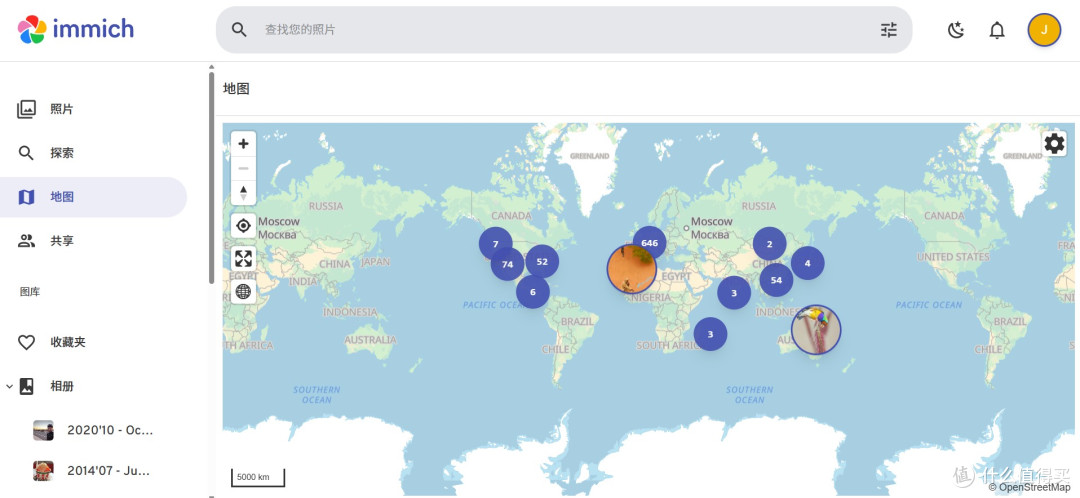This screenshot has width=1080, height=498.
Task: Open the cluster marker 4
Action: click(x=807, y=263)
